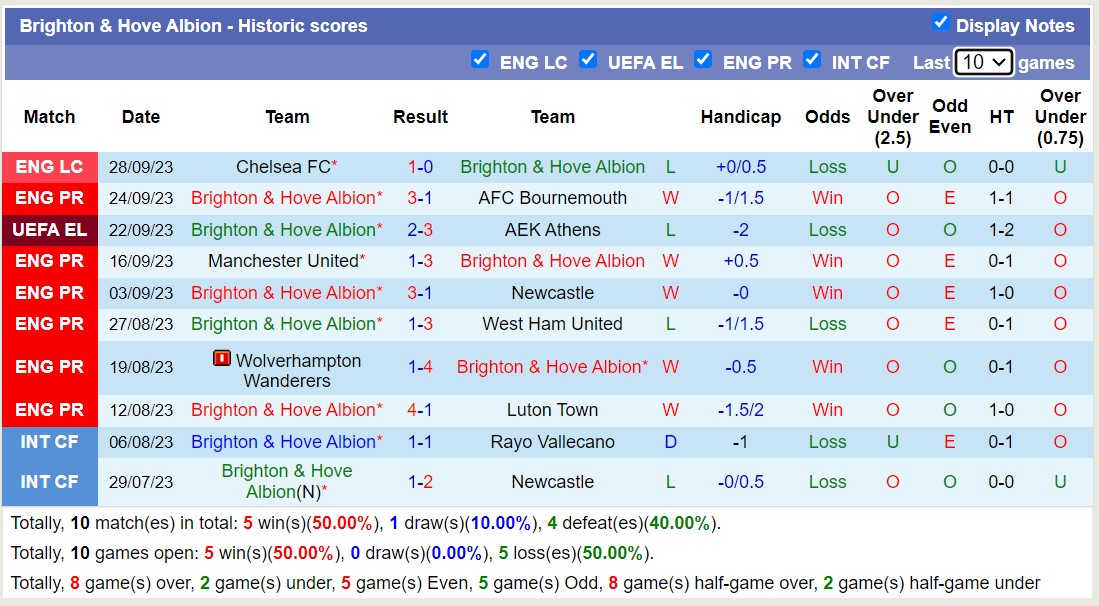Click the ENG PR badge on the 16/09/23 row

click(49, 261)
